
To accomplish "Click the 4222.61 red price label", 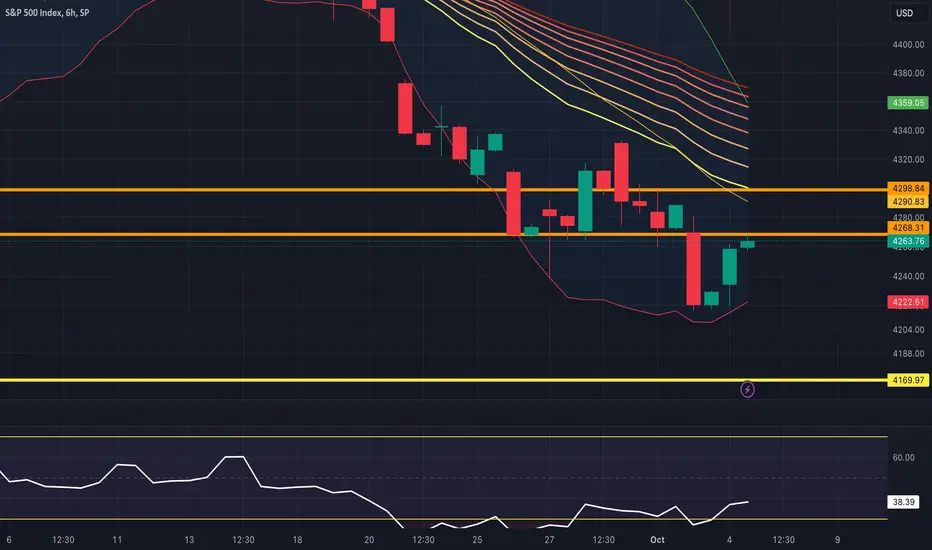I will [908, 302].
